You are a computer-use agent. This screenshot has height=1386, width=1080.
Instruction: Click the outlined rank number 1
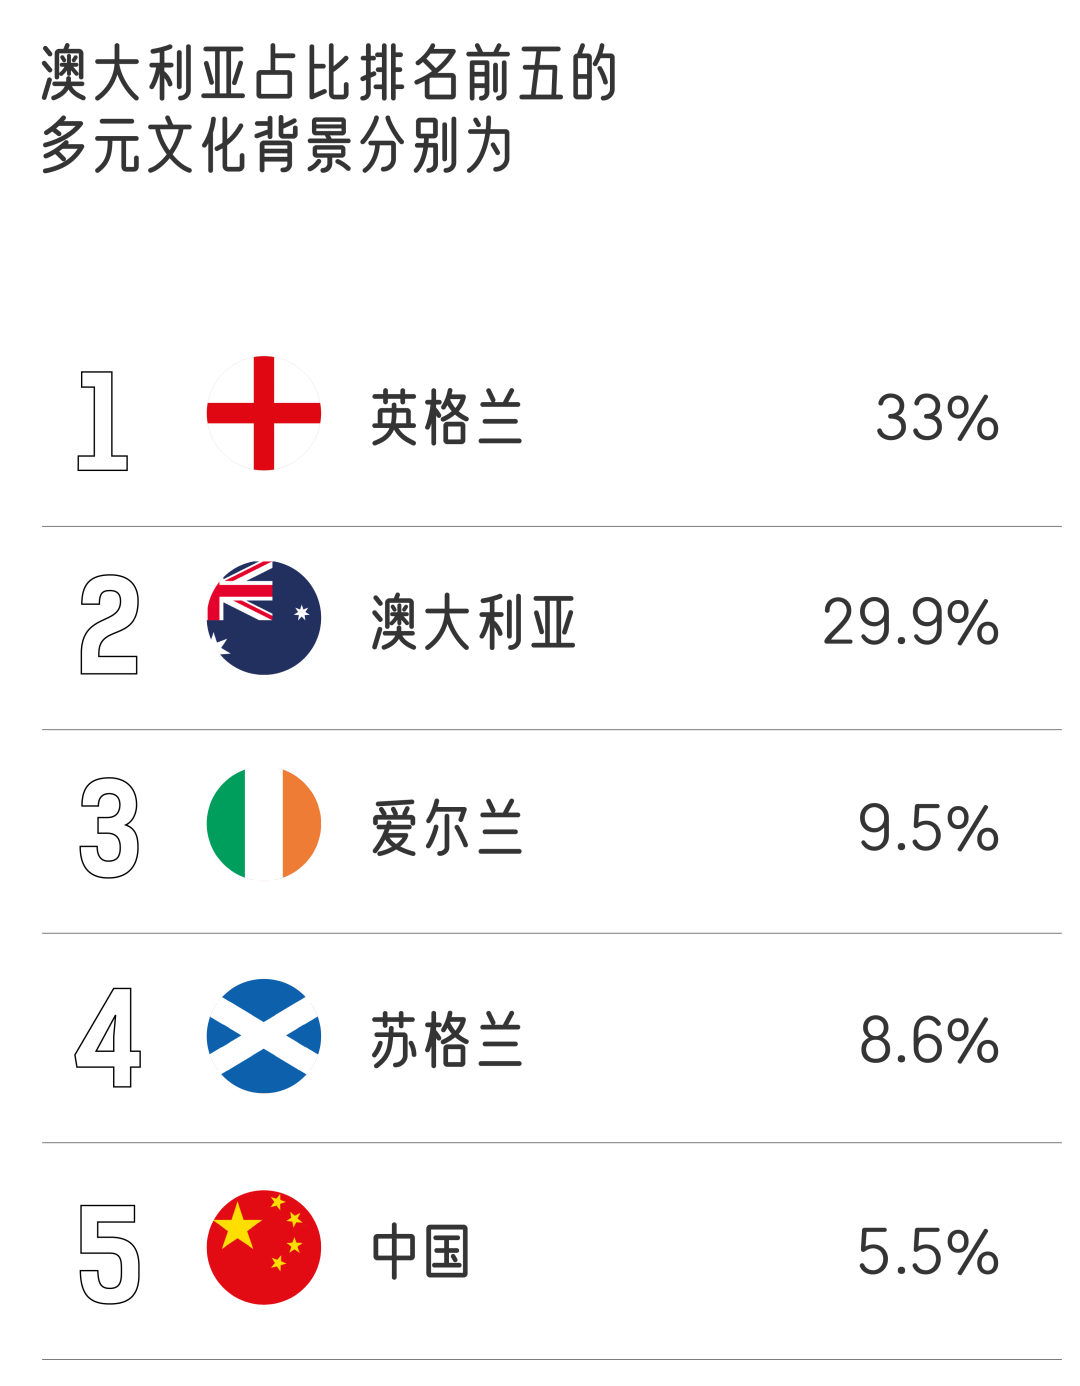coord(102,420)
